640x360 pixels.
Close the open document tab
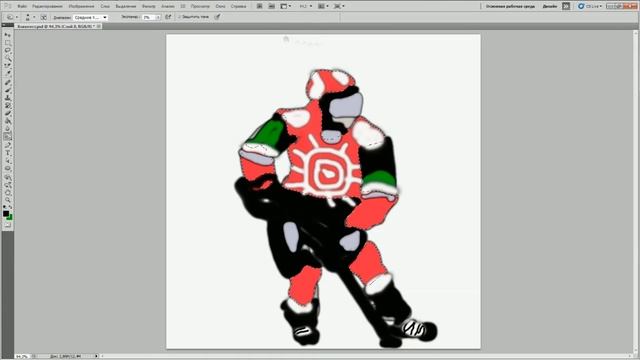click(98, 26)
